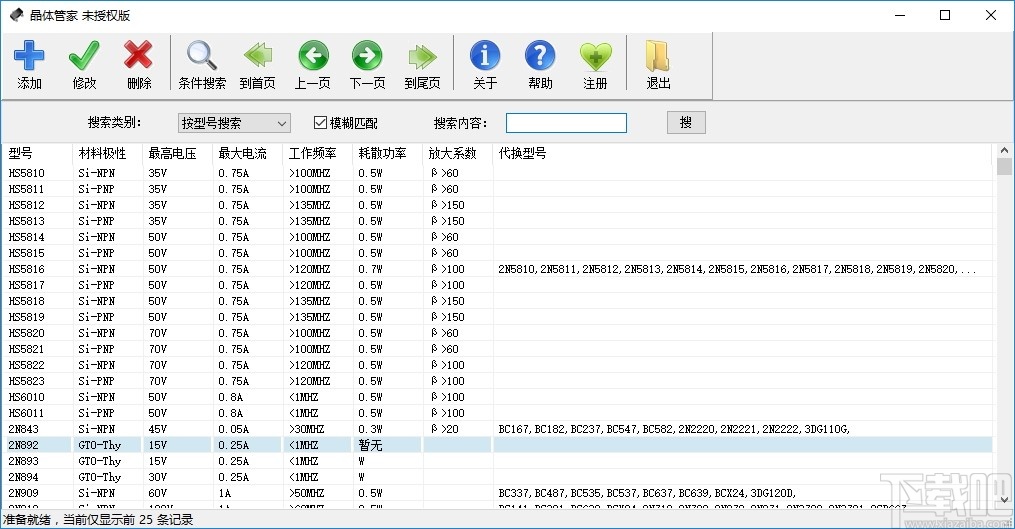
Task: Select the HS5814 row
Action: pos(497,237)
